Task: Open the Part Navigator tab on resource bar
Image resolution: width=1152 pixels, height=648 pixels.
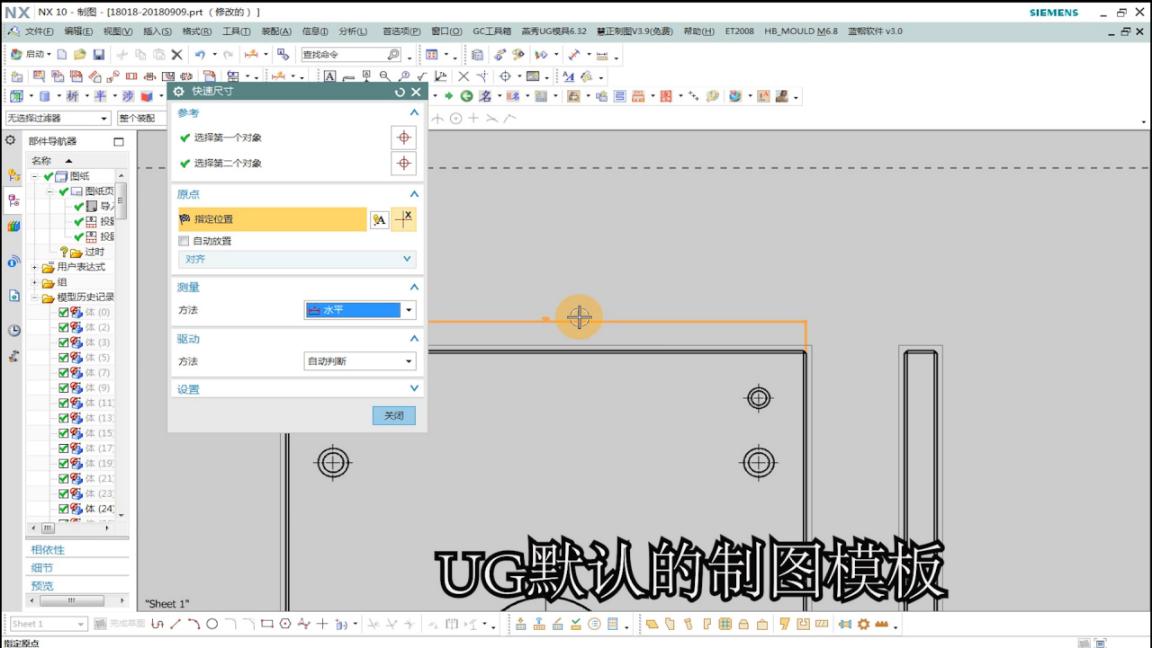Action: [x=14, y=201]
